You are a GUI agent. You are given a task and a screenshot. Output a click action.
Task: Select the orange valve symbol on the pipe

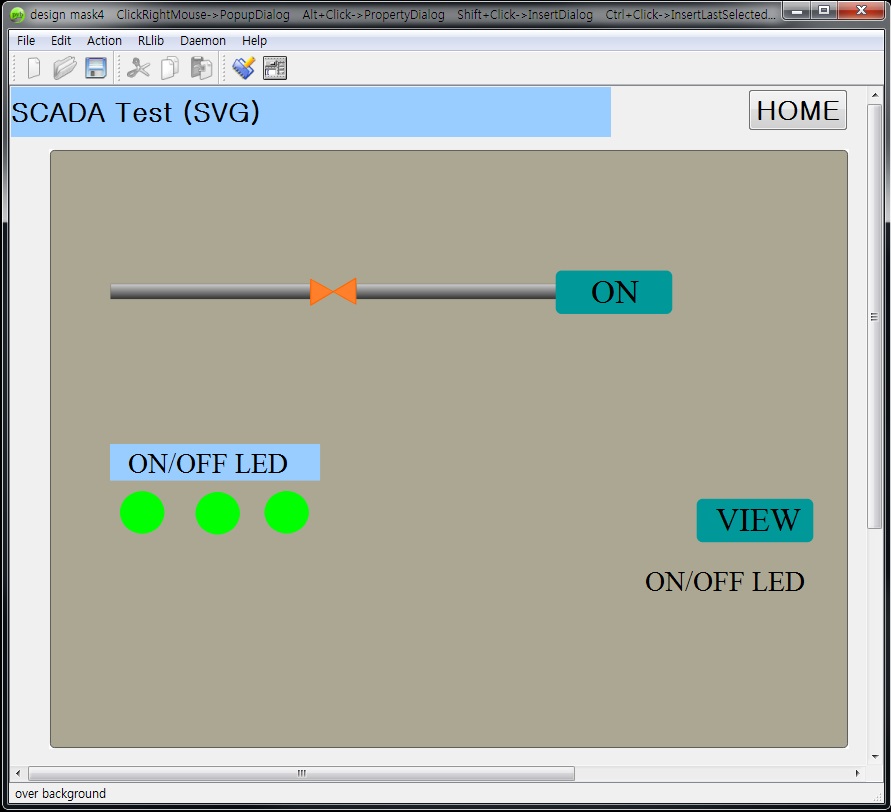point(333,292)
